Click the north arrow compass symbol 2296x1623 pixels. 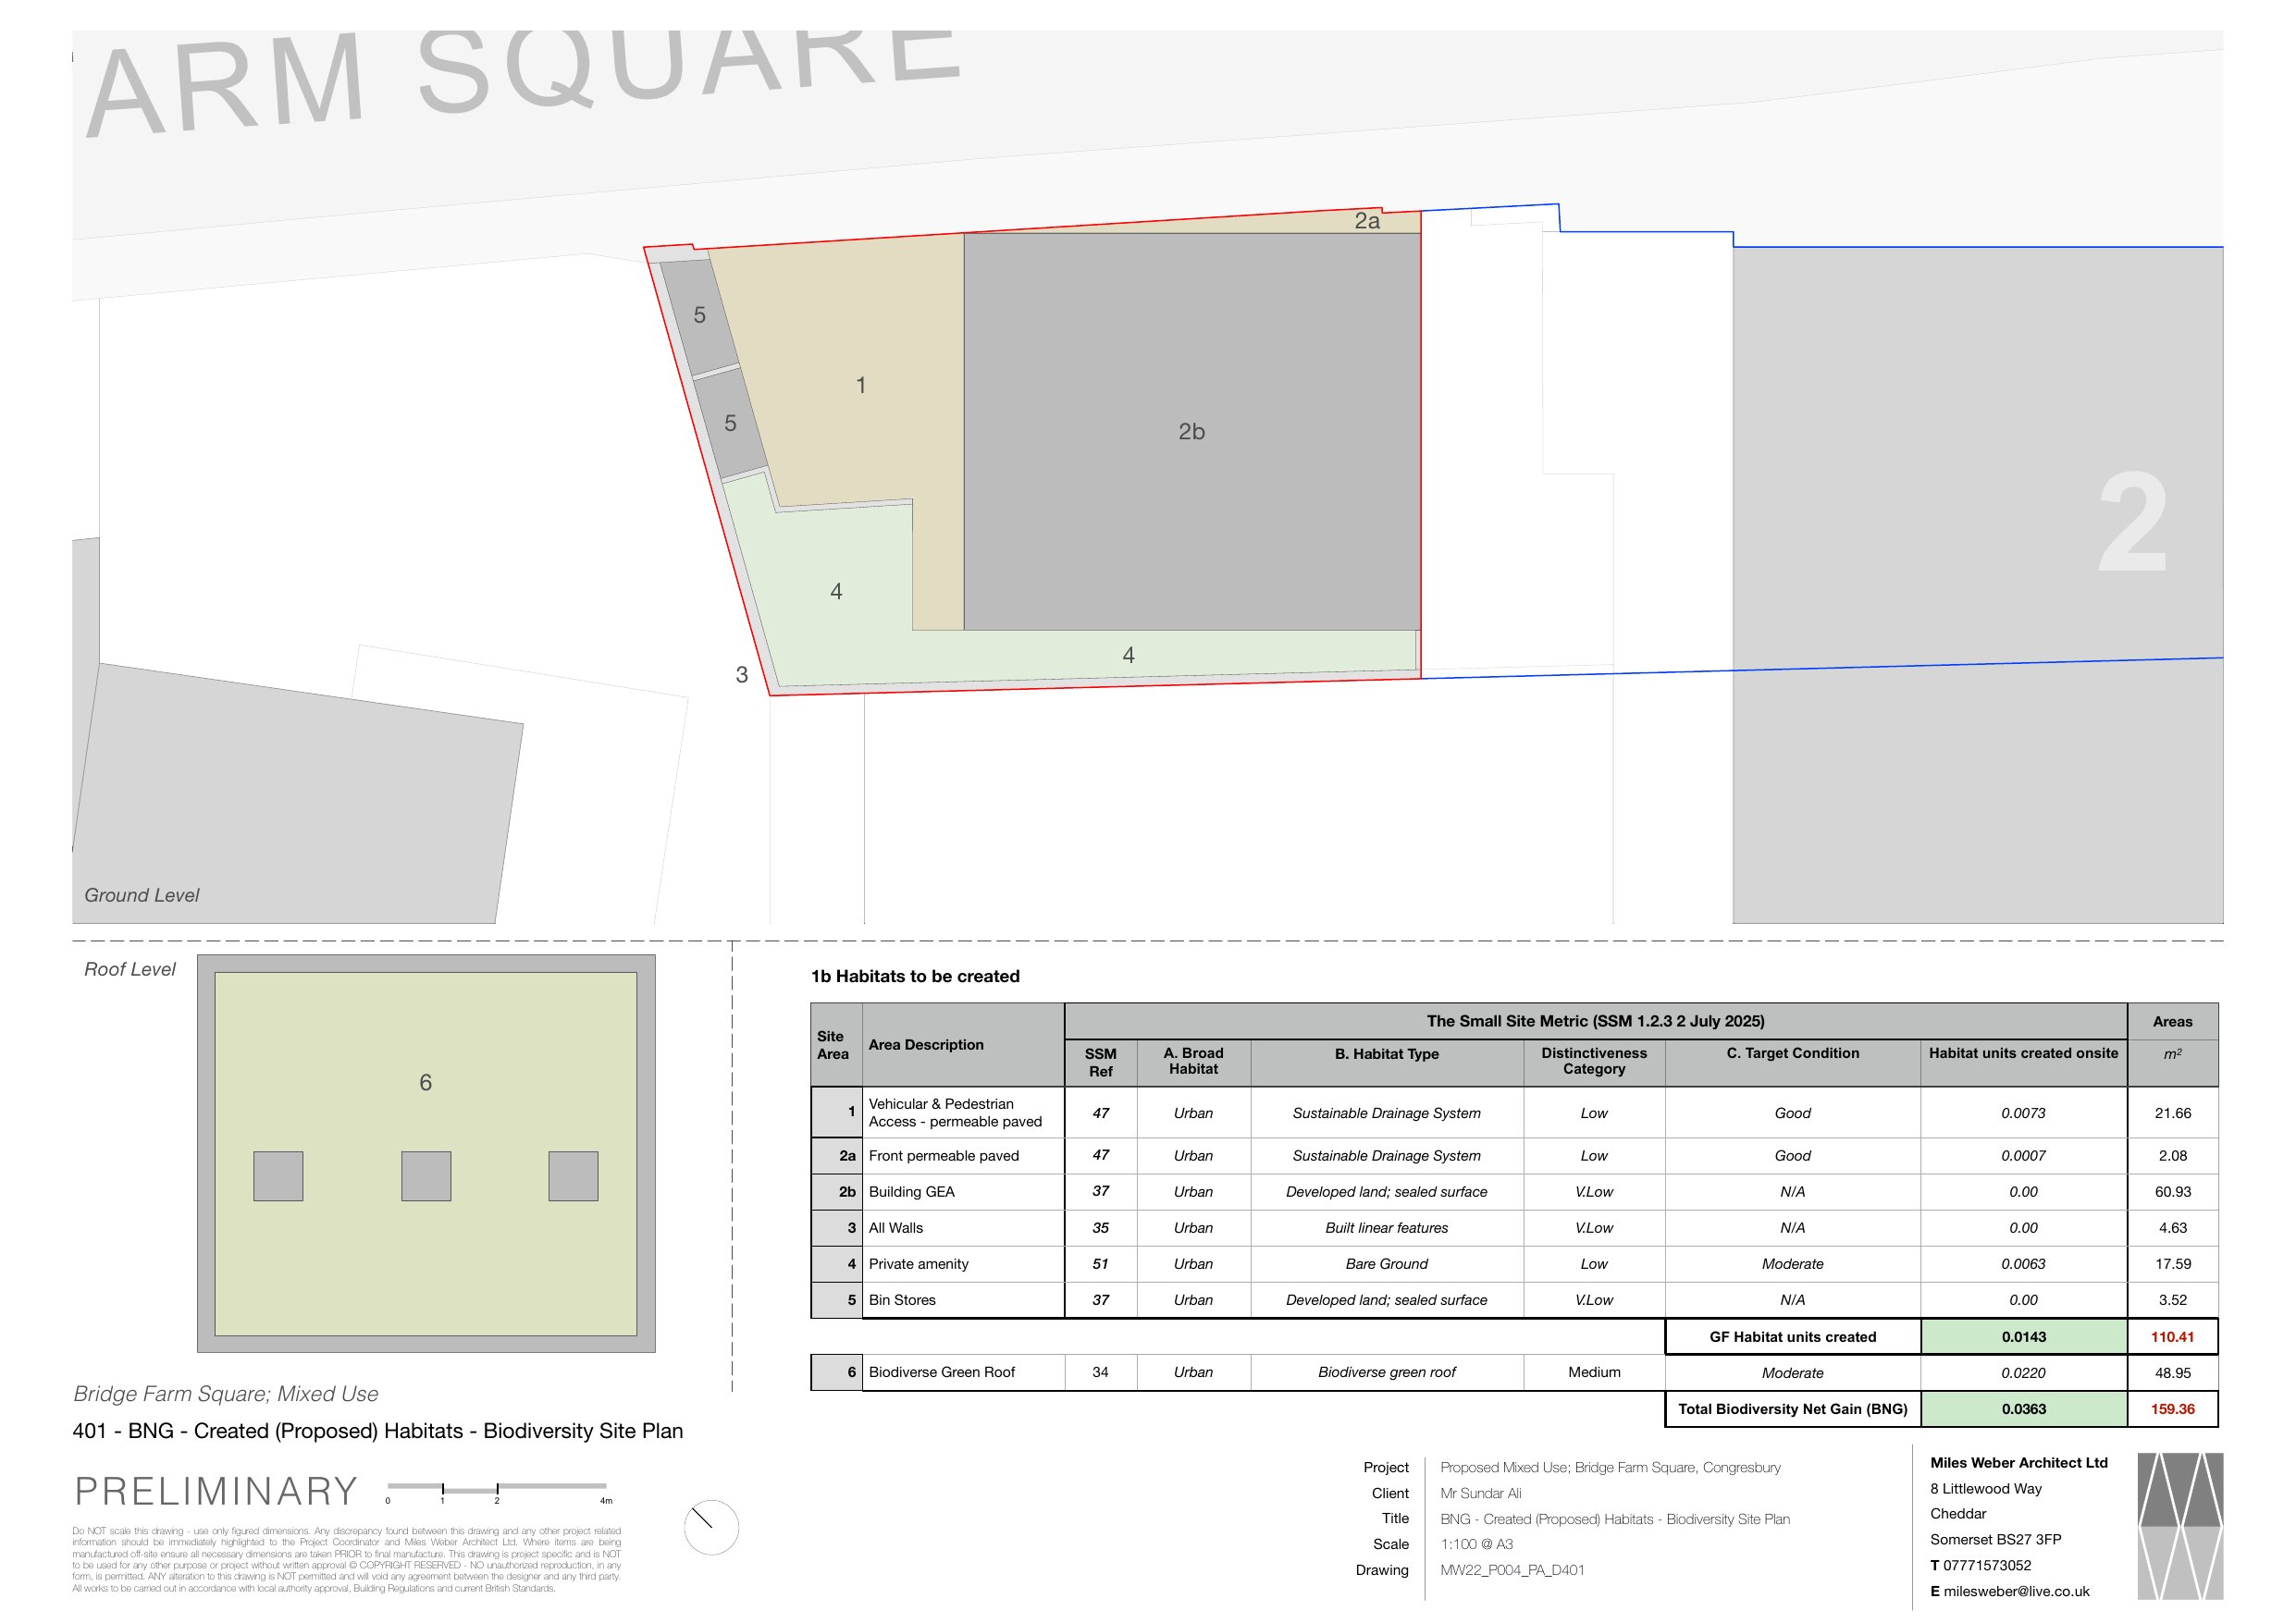pos(711,1527)
